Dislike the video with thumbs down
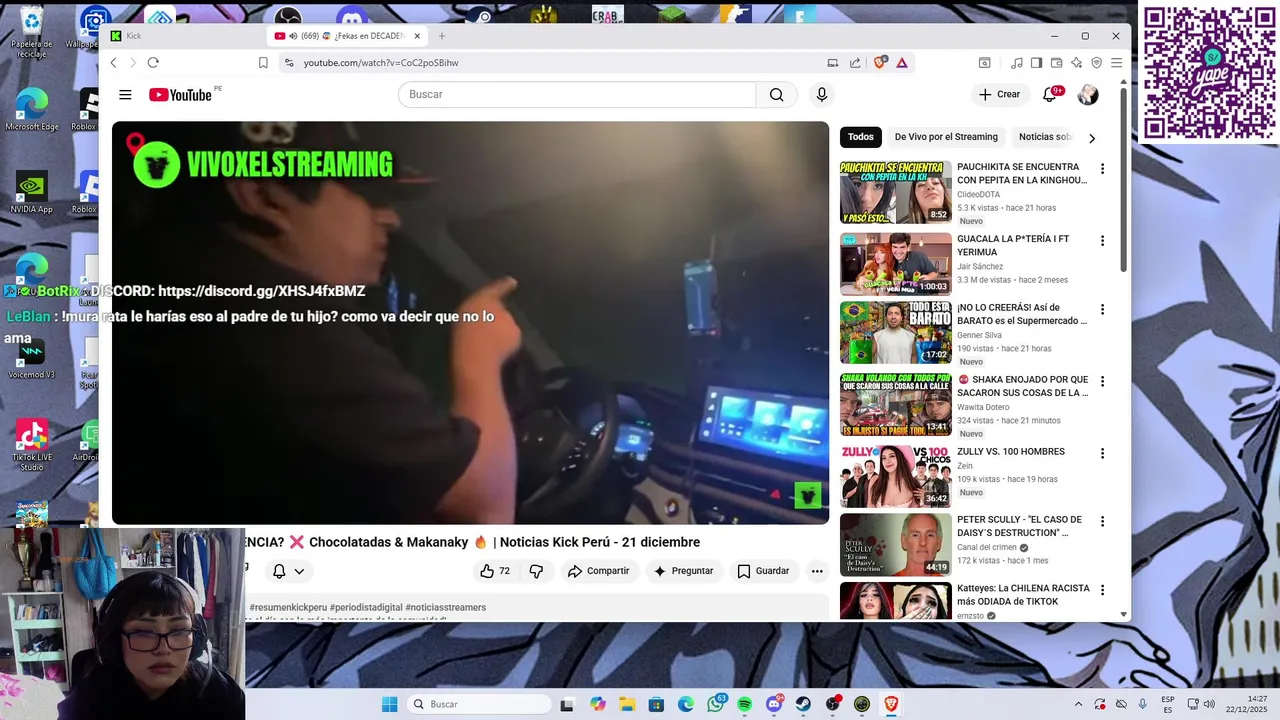This screenshot has height=720, width=1280. 536,571
